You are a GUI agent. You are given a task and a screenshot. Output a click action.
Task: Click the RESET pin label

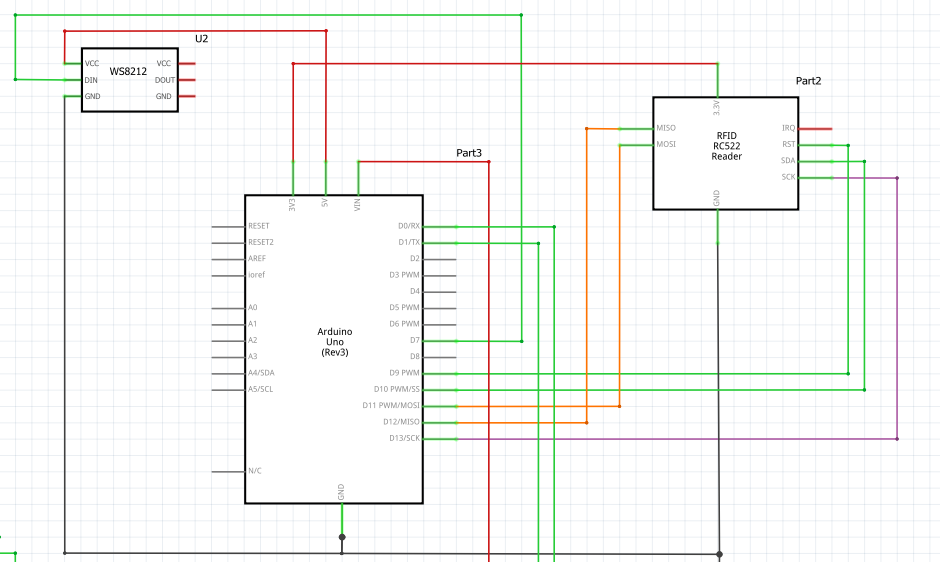pos(259,226)
